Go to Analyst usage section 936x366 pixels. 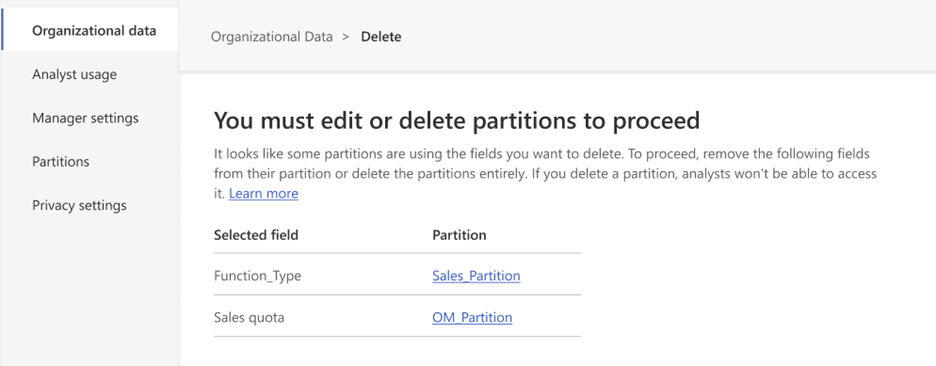[x=74, y=75]
